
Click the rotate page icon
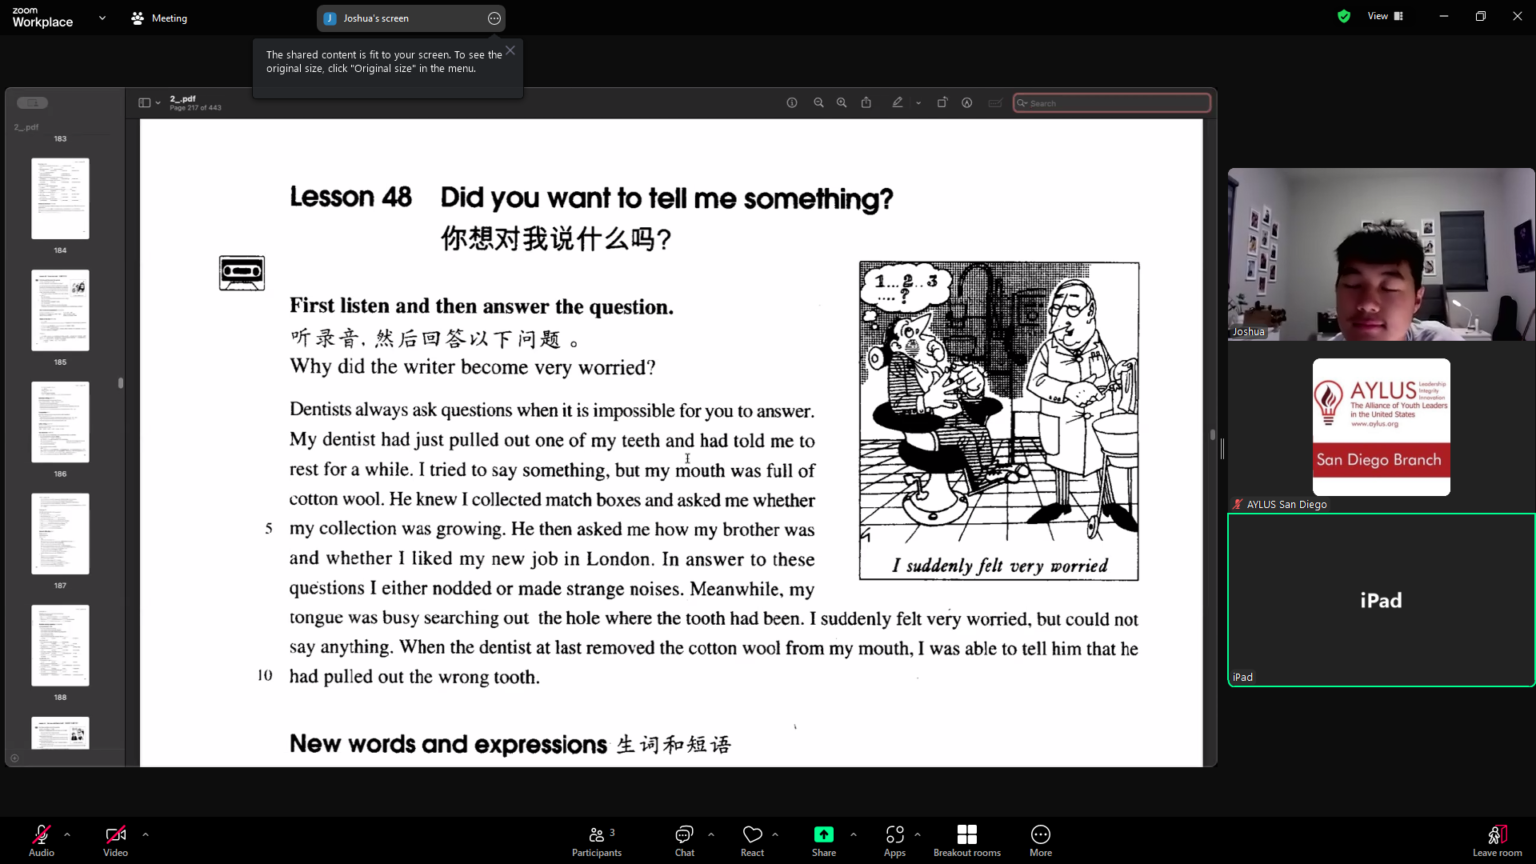pos(942,103)
